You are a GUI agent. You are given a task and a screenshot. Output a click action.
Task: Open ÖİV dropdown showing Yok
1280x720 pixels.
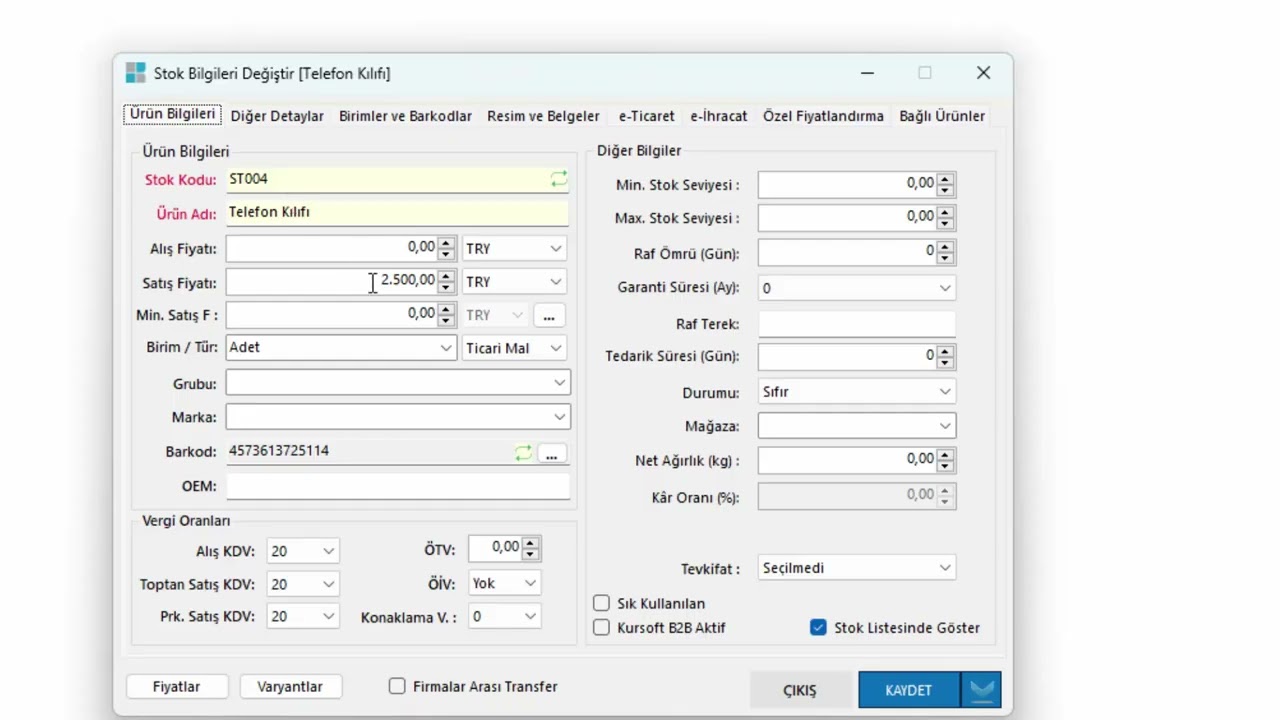[504, 583]
